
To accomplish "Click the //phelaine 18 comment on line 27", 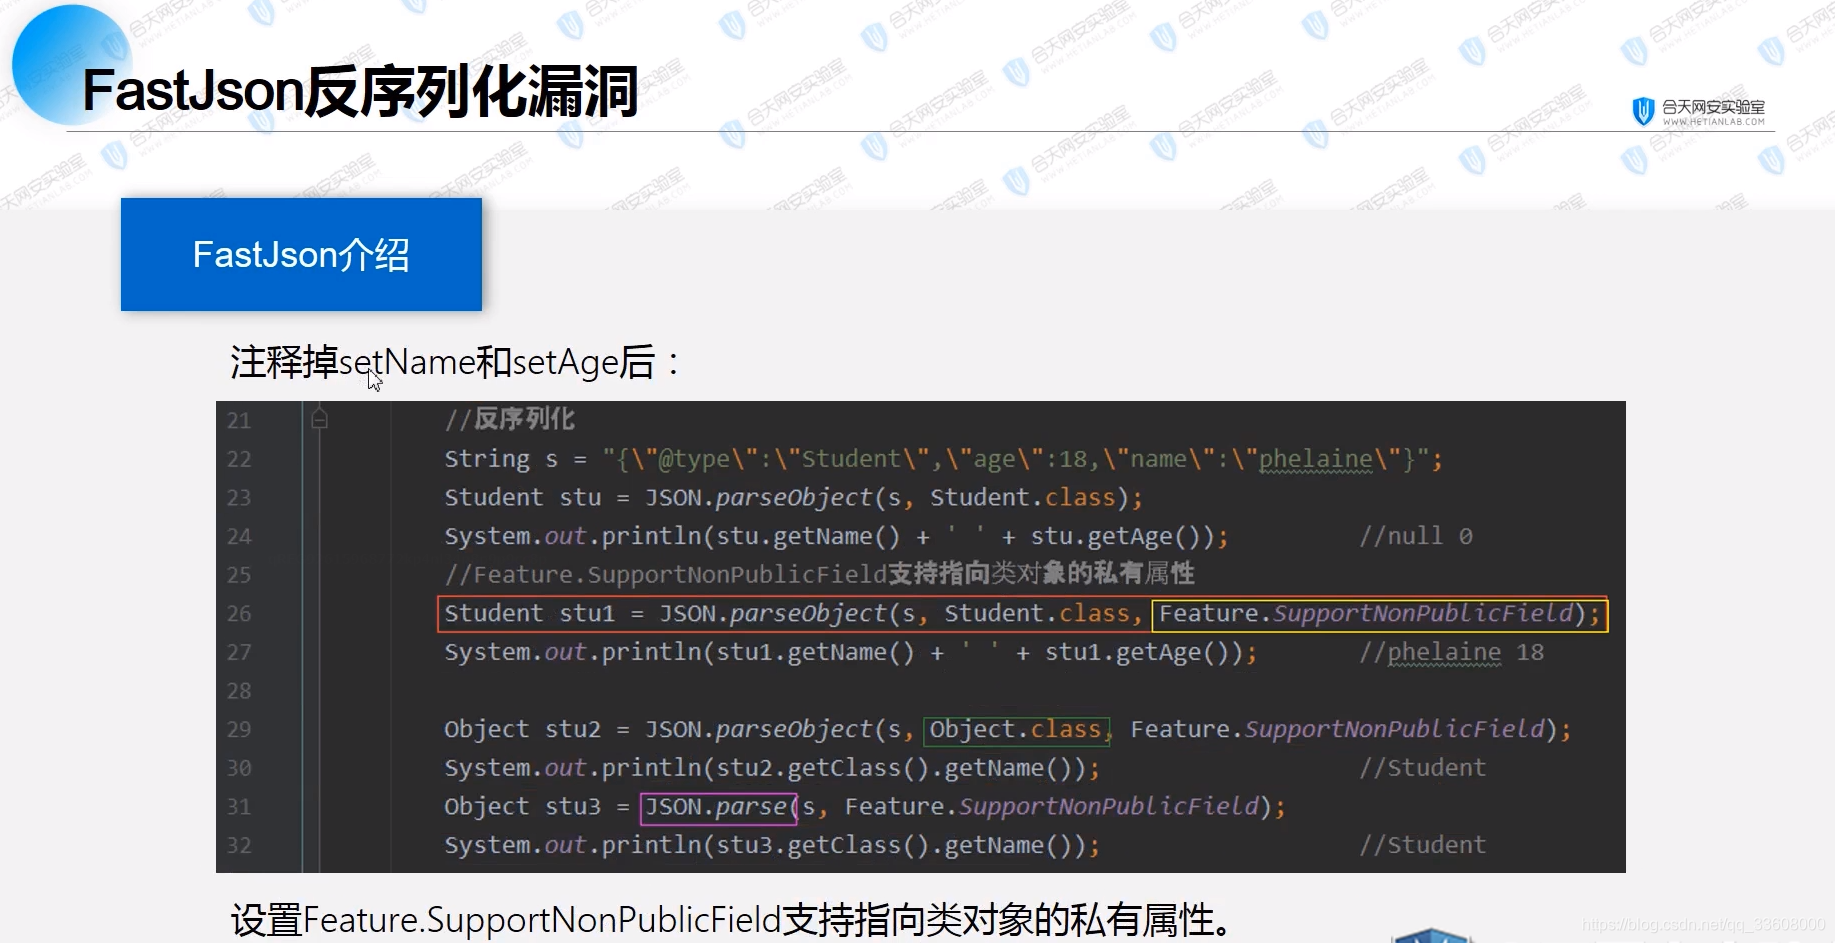I will pyautogui.click(x=1452, y=651).
